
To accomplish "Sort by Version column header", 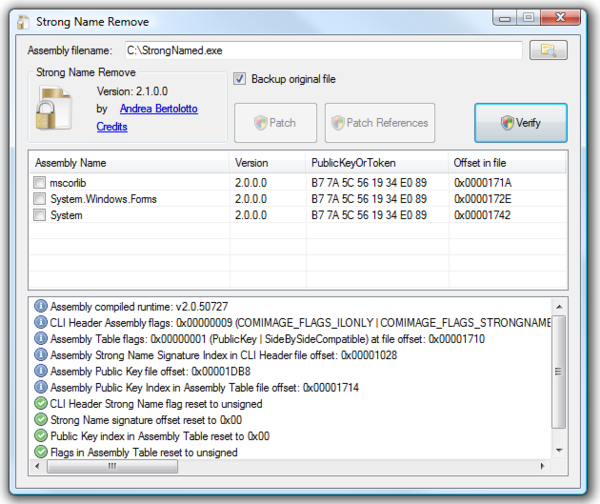I will coord(267,163).
